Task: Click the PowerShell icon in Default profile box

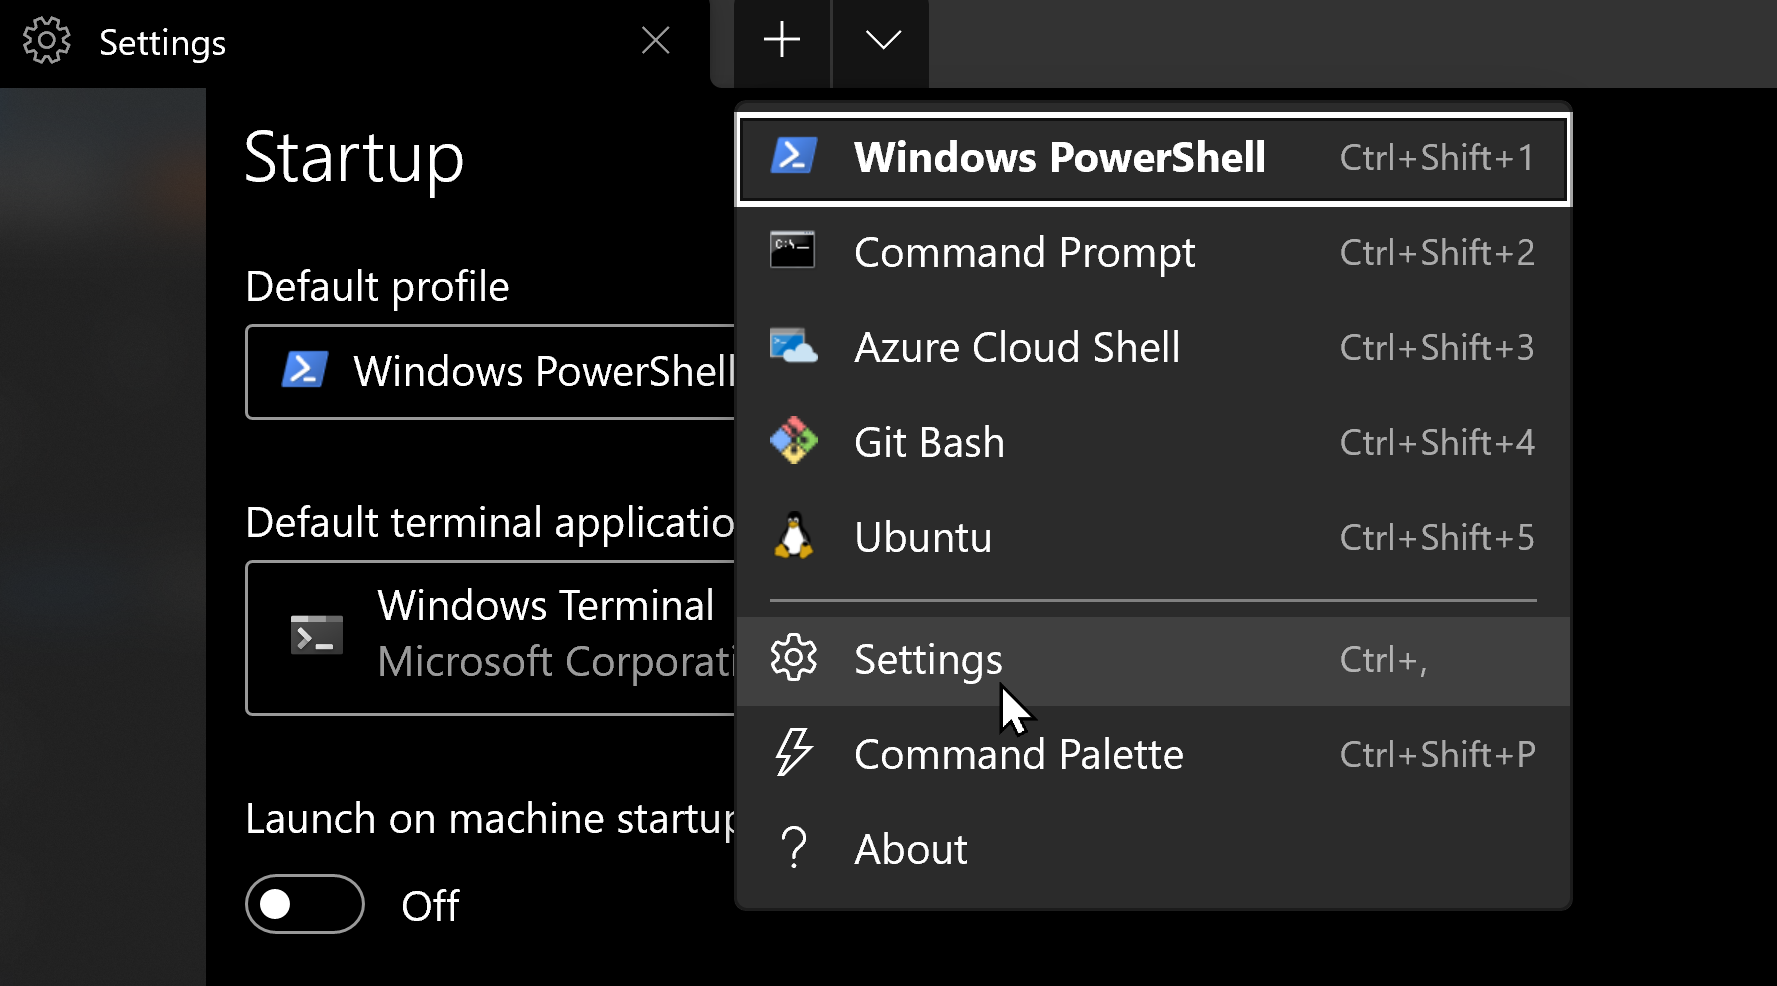Action: 305,370
